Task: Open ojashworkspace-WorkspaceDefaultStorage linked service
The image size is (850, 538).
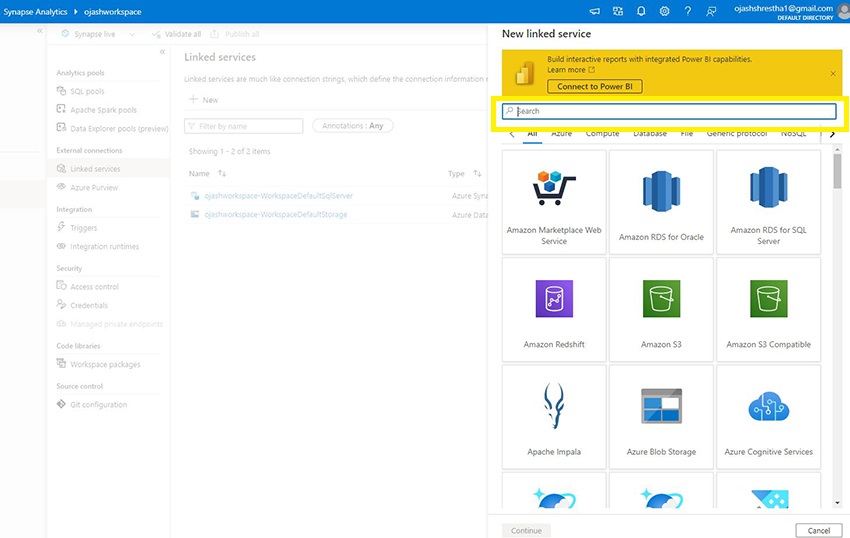Action: (276, 214)
